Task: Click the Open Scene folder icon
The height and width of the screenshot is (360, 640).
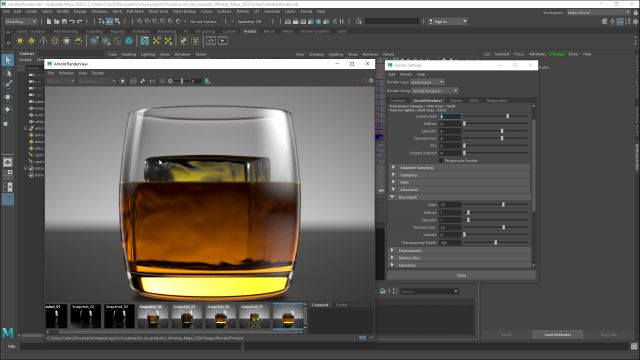Action: click(x=57, y=21)
